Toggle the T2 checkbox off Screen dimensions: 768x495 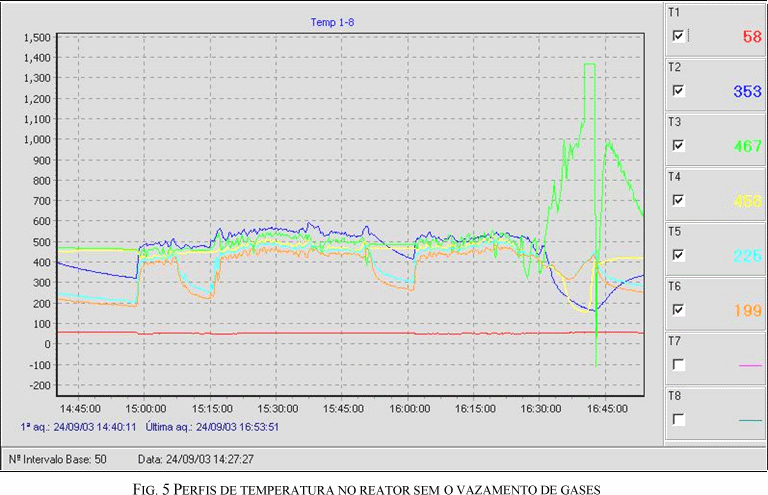click(679, 91)
